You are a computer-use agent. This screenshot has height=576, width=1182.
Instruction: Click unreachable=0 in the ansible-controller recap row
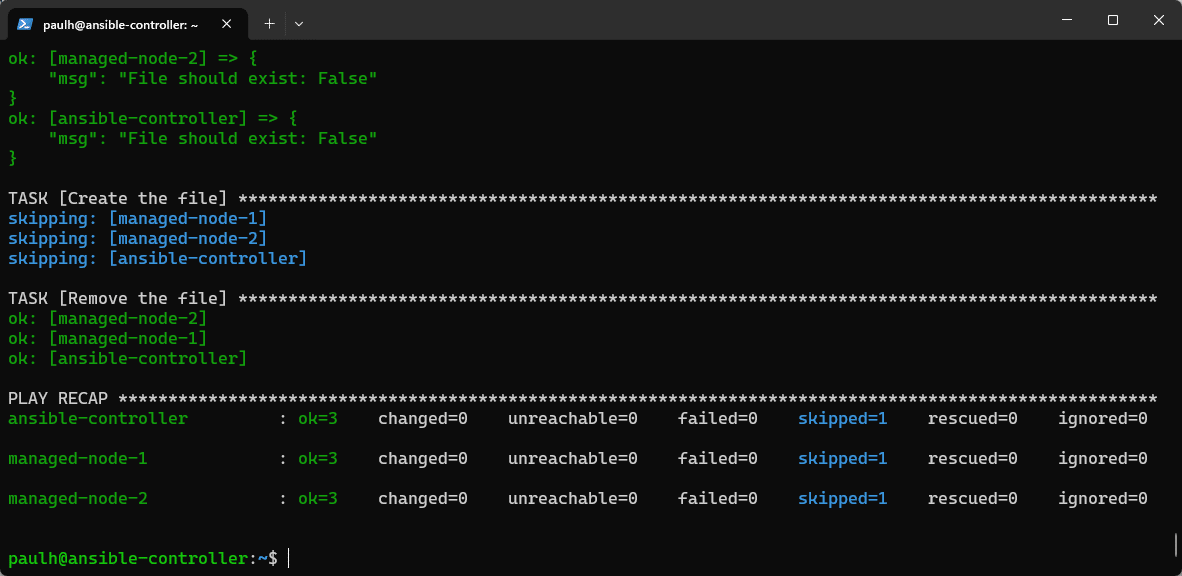[572, 418]
